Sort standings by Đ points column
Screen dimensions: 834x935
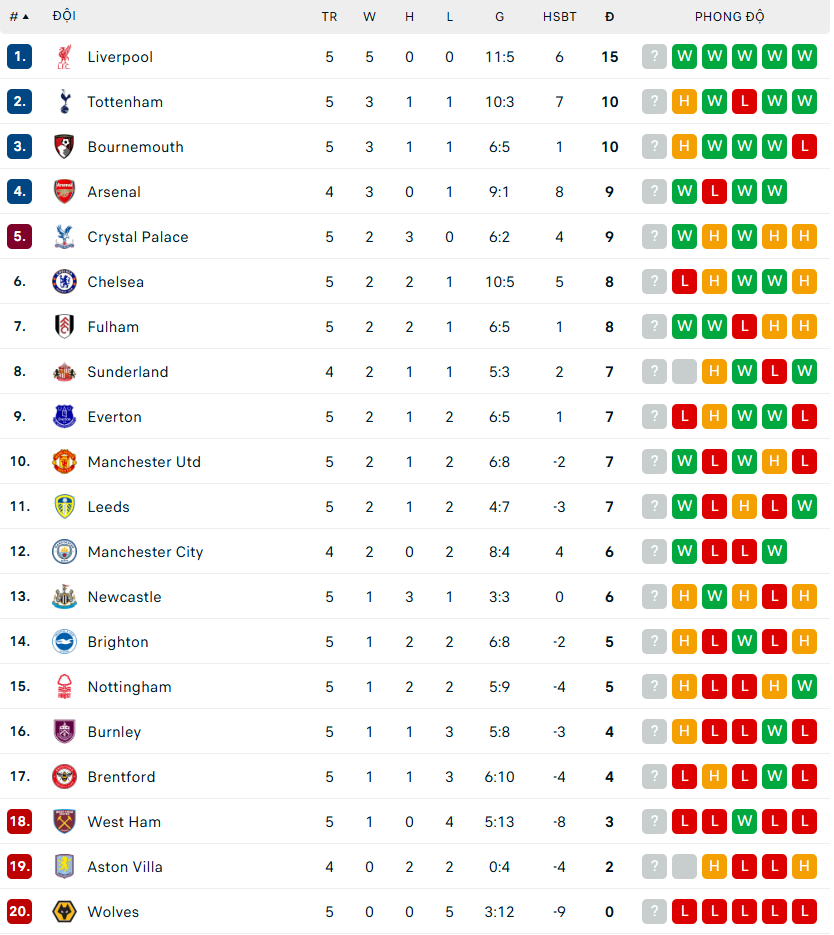609,17
